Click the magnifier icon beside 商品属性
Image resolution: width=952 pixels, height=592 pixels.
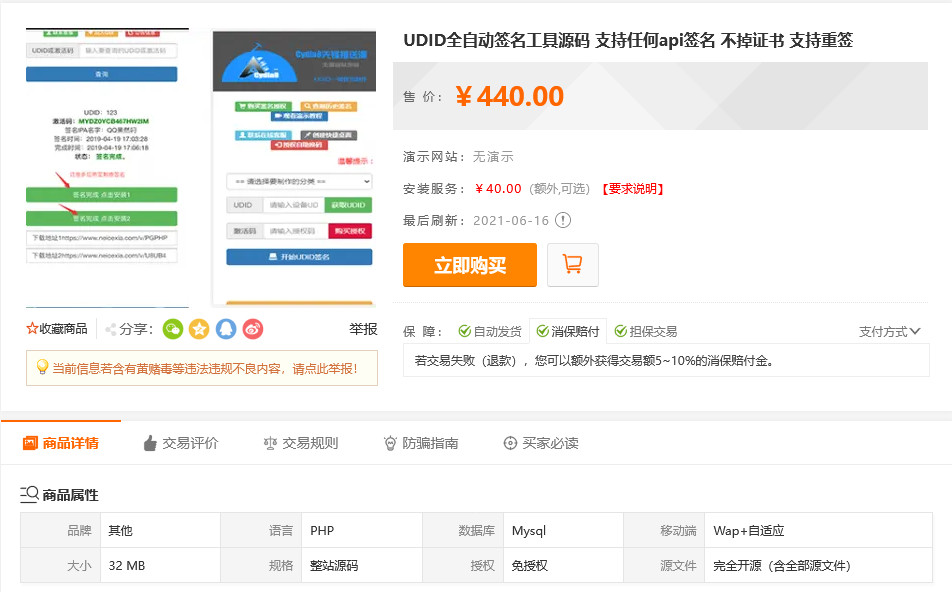[x=29, y=494]
